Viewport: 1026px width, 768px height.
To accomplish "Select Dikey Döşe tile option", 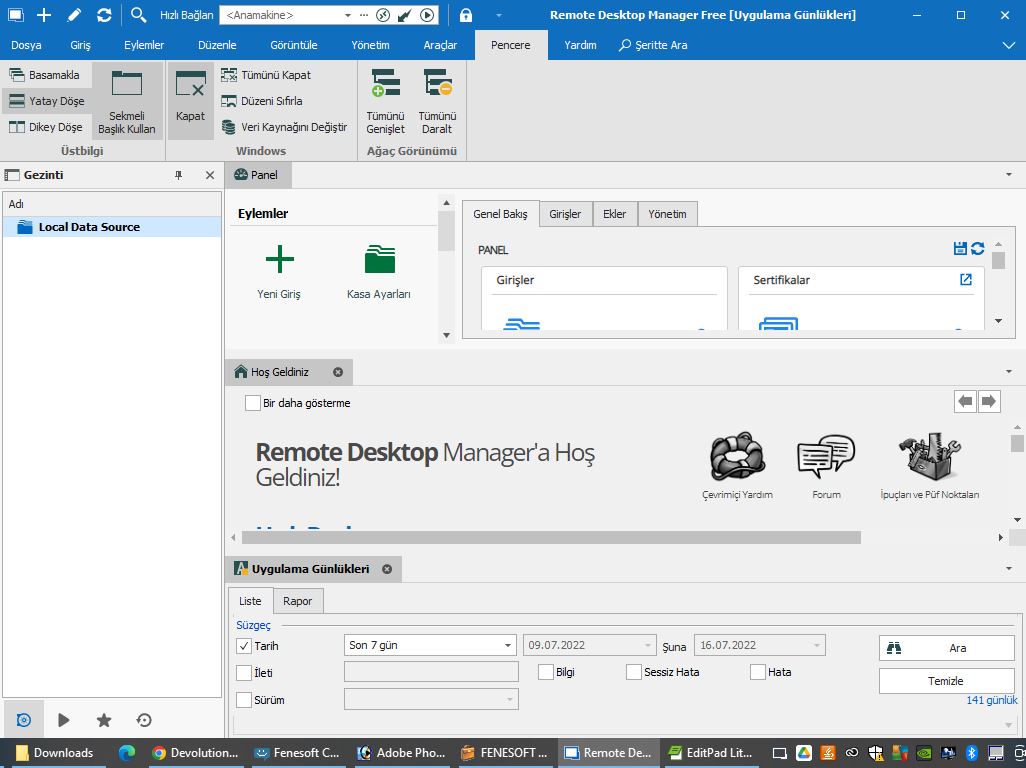I will tap(46, 127).
